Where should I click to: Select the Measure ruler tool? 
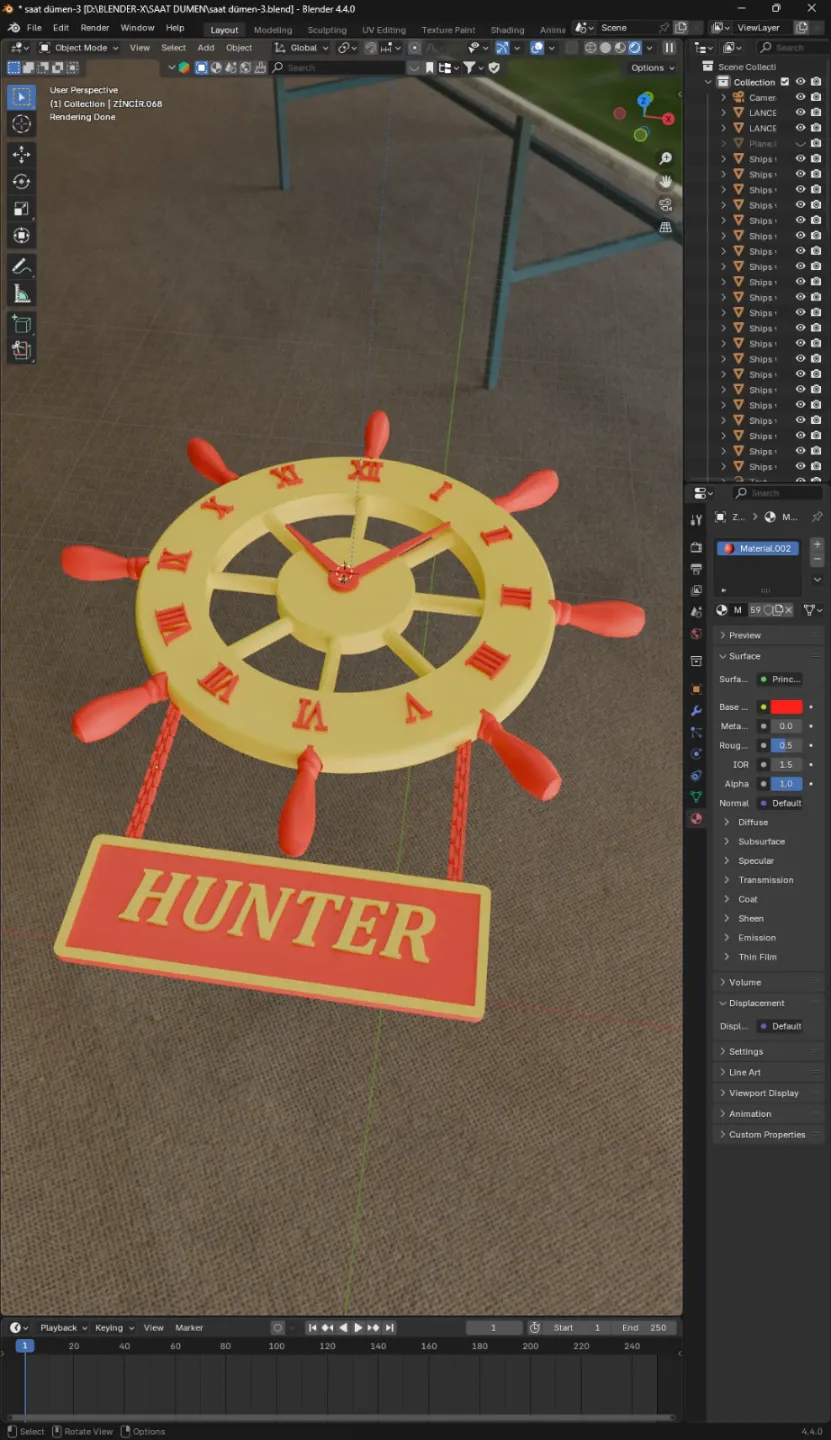click(21, 293)
